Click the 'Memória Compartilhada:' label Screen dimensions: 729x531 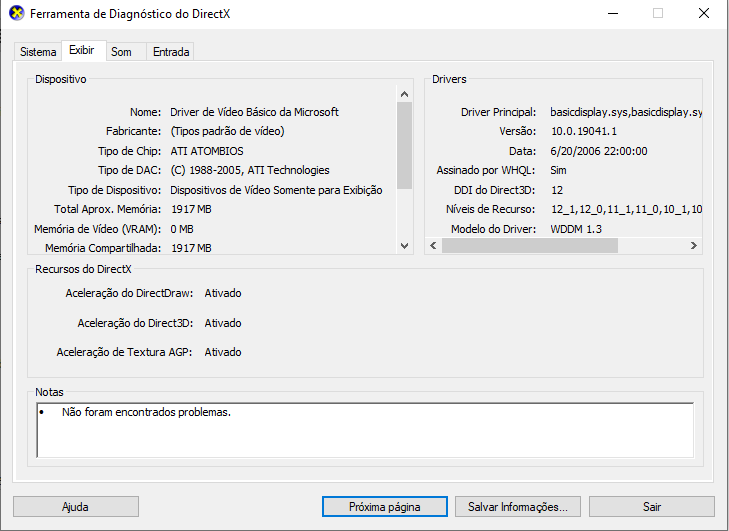(103, 248)
